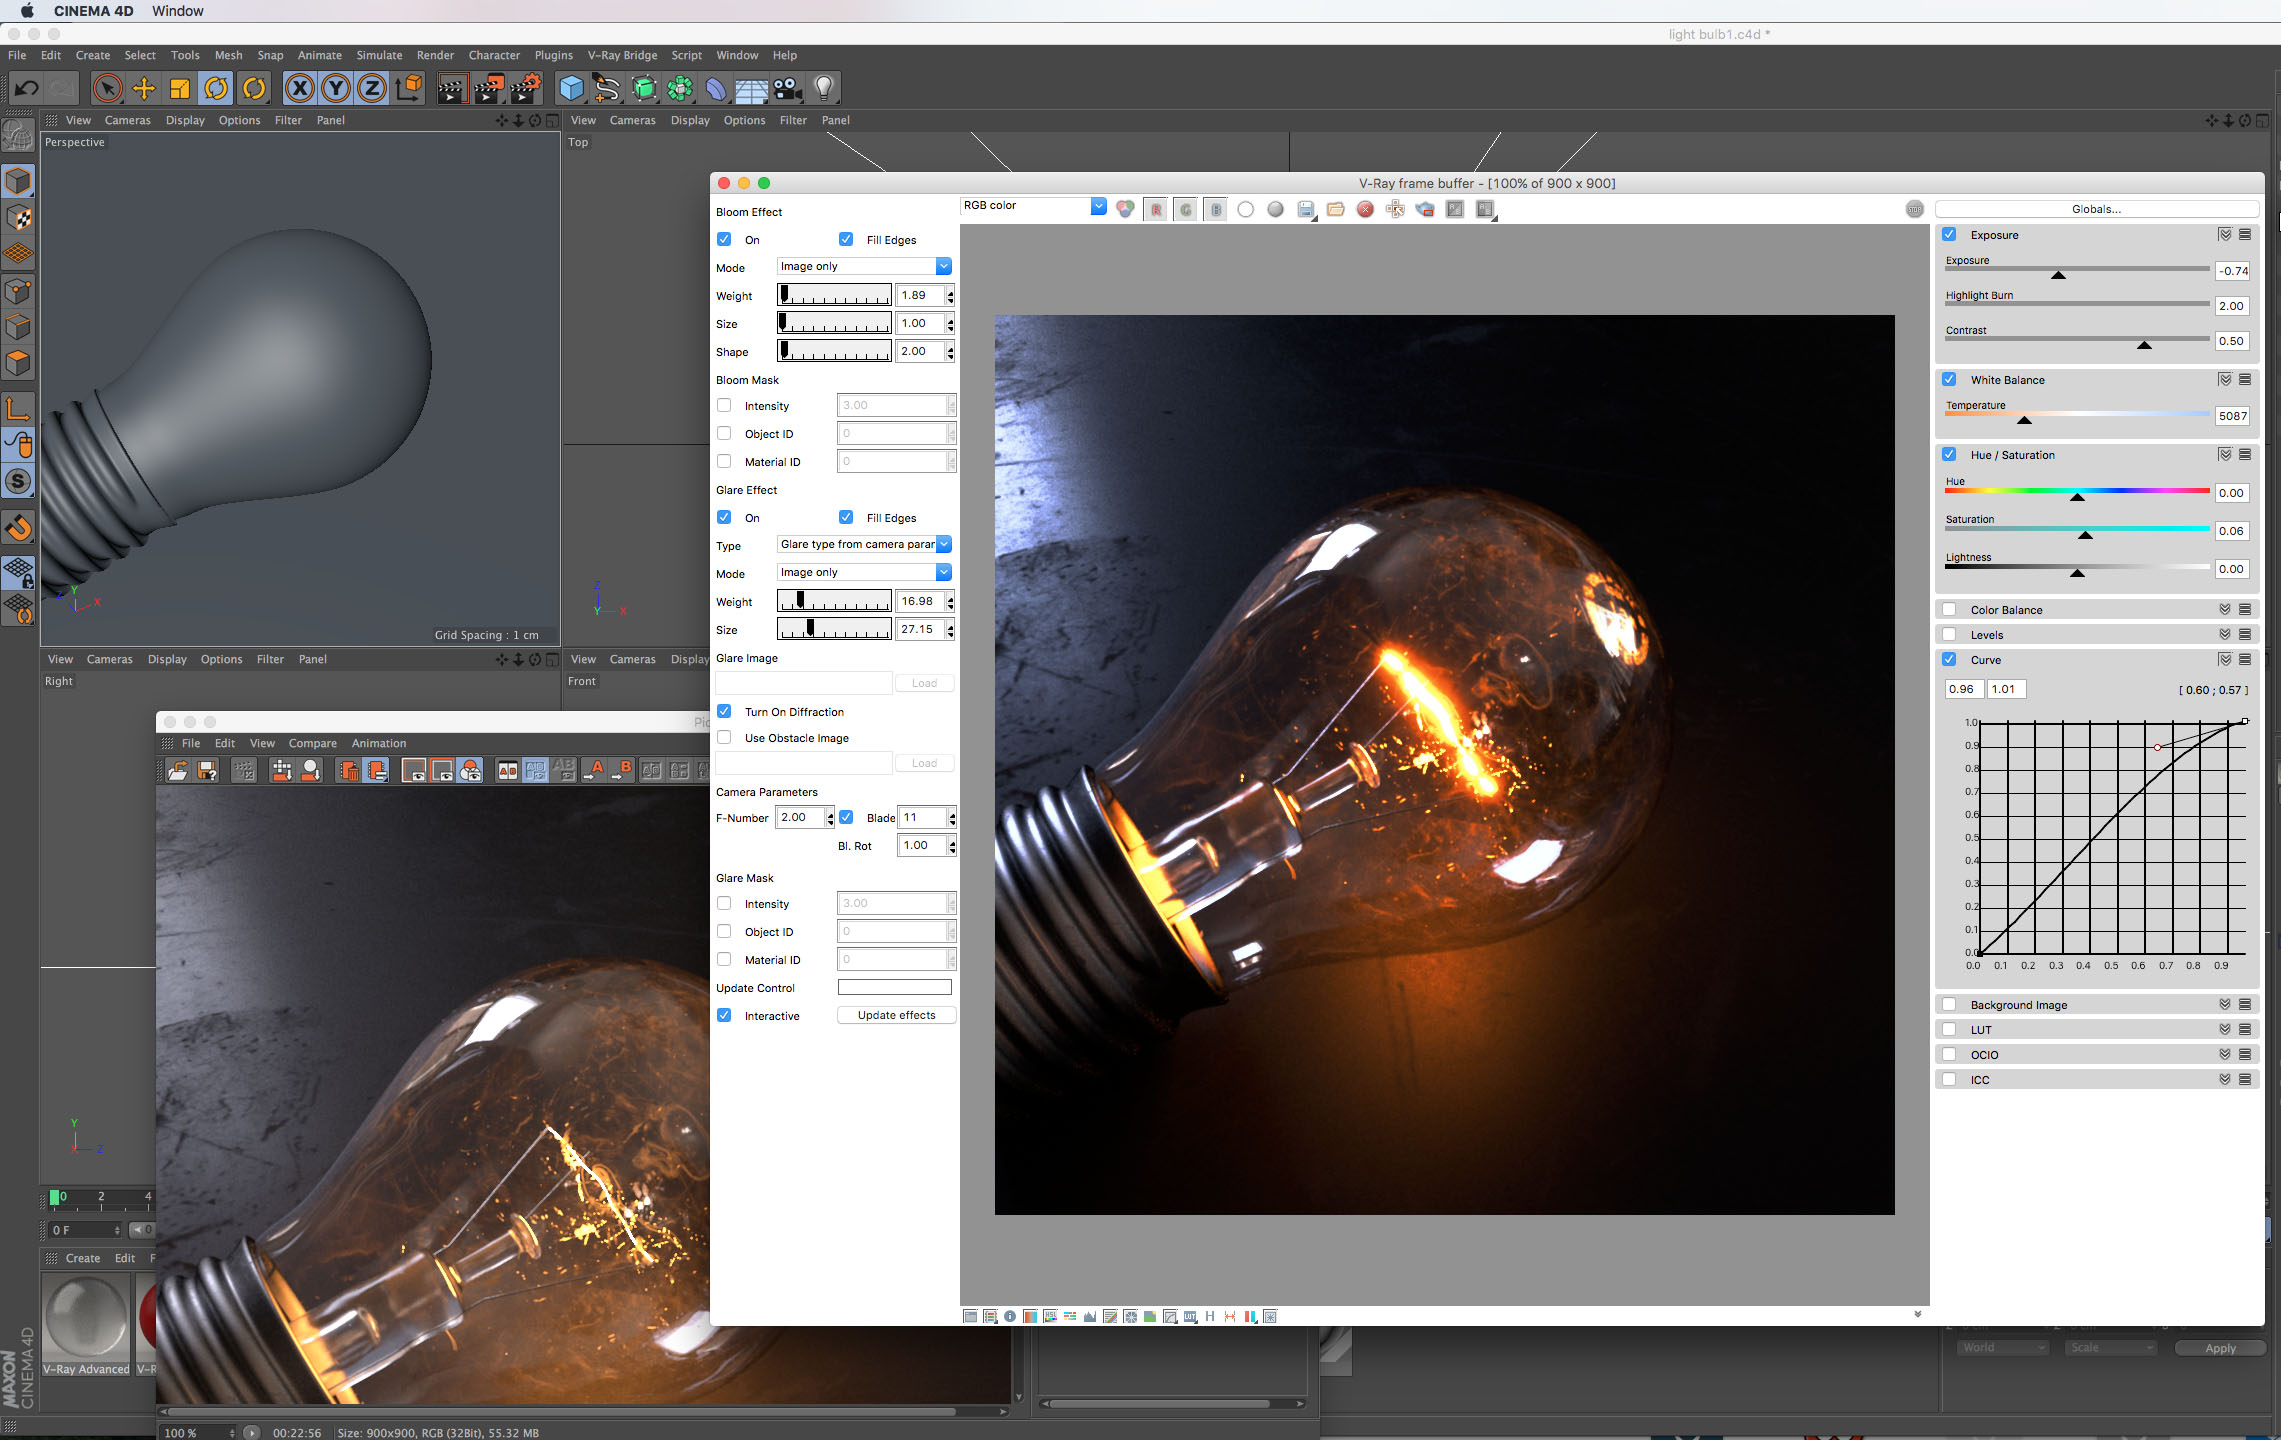Click the camera object icon
This screenshot has width=2281, height=1440.
[x=787, y=89]
